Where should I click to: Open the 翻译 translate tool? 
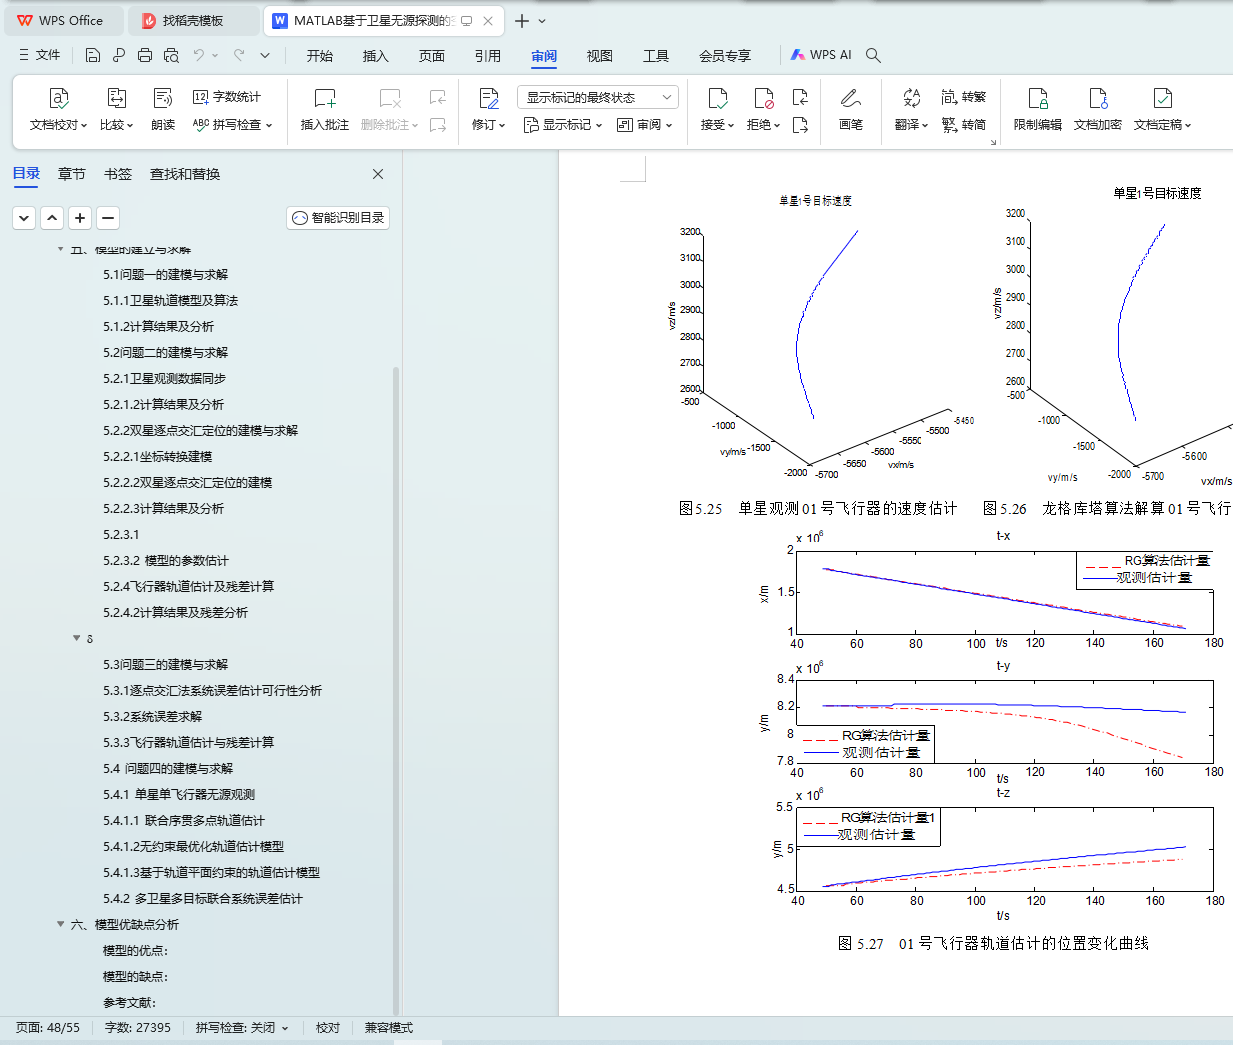point(911,110)
